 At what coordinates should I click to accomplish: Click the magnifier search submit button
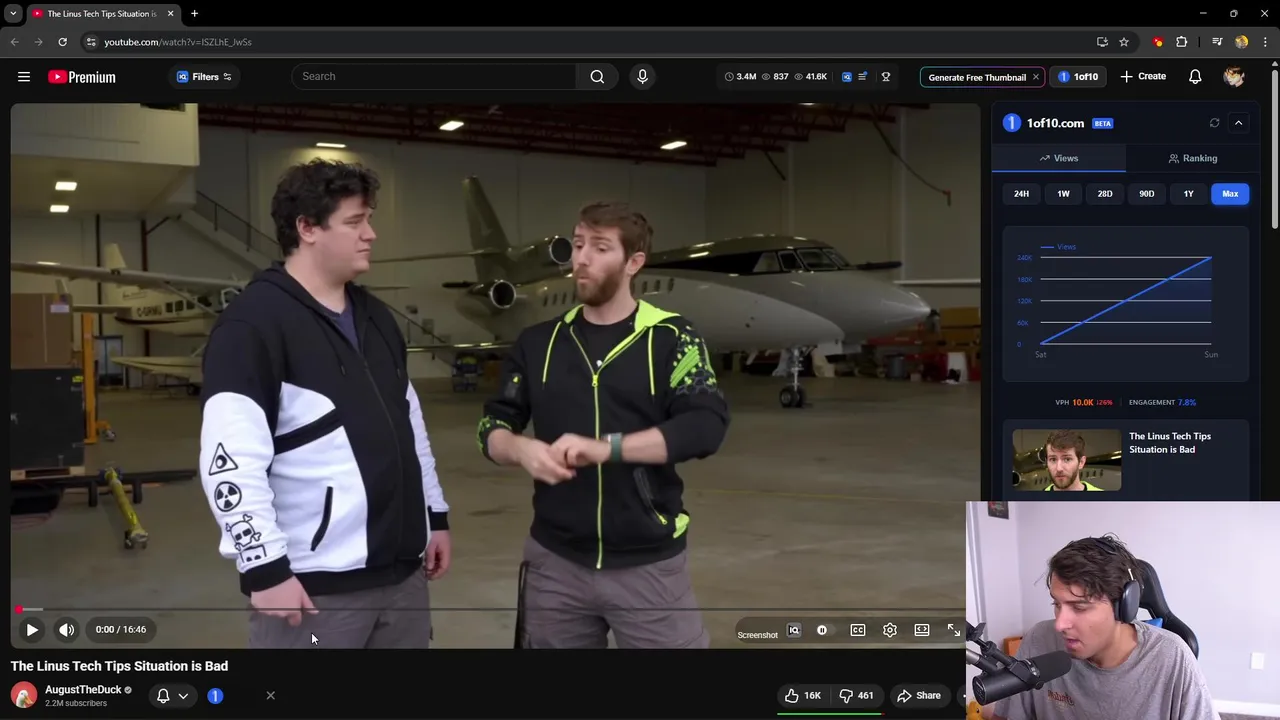coord(597,76)
